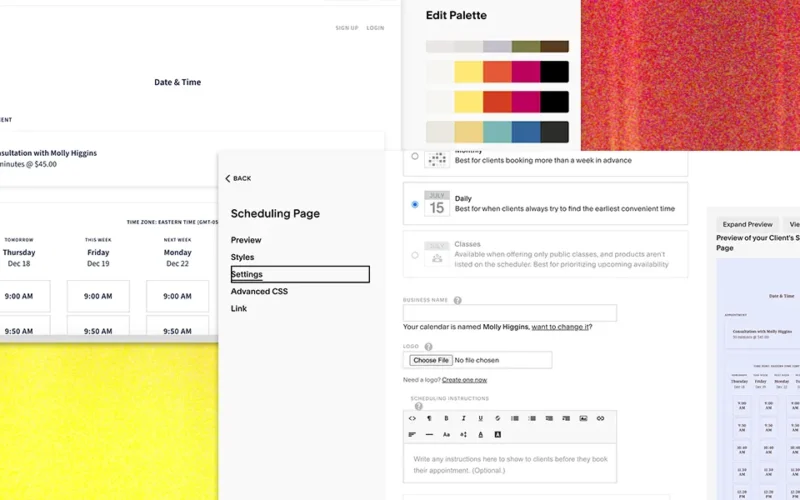The height and width of the screenshot is (500, 800).
Task: Follow the 'Create one now' logo link
Action: click(x=464, y=380)
